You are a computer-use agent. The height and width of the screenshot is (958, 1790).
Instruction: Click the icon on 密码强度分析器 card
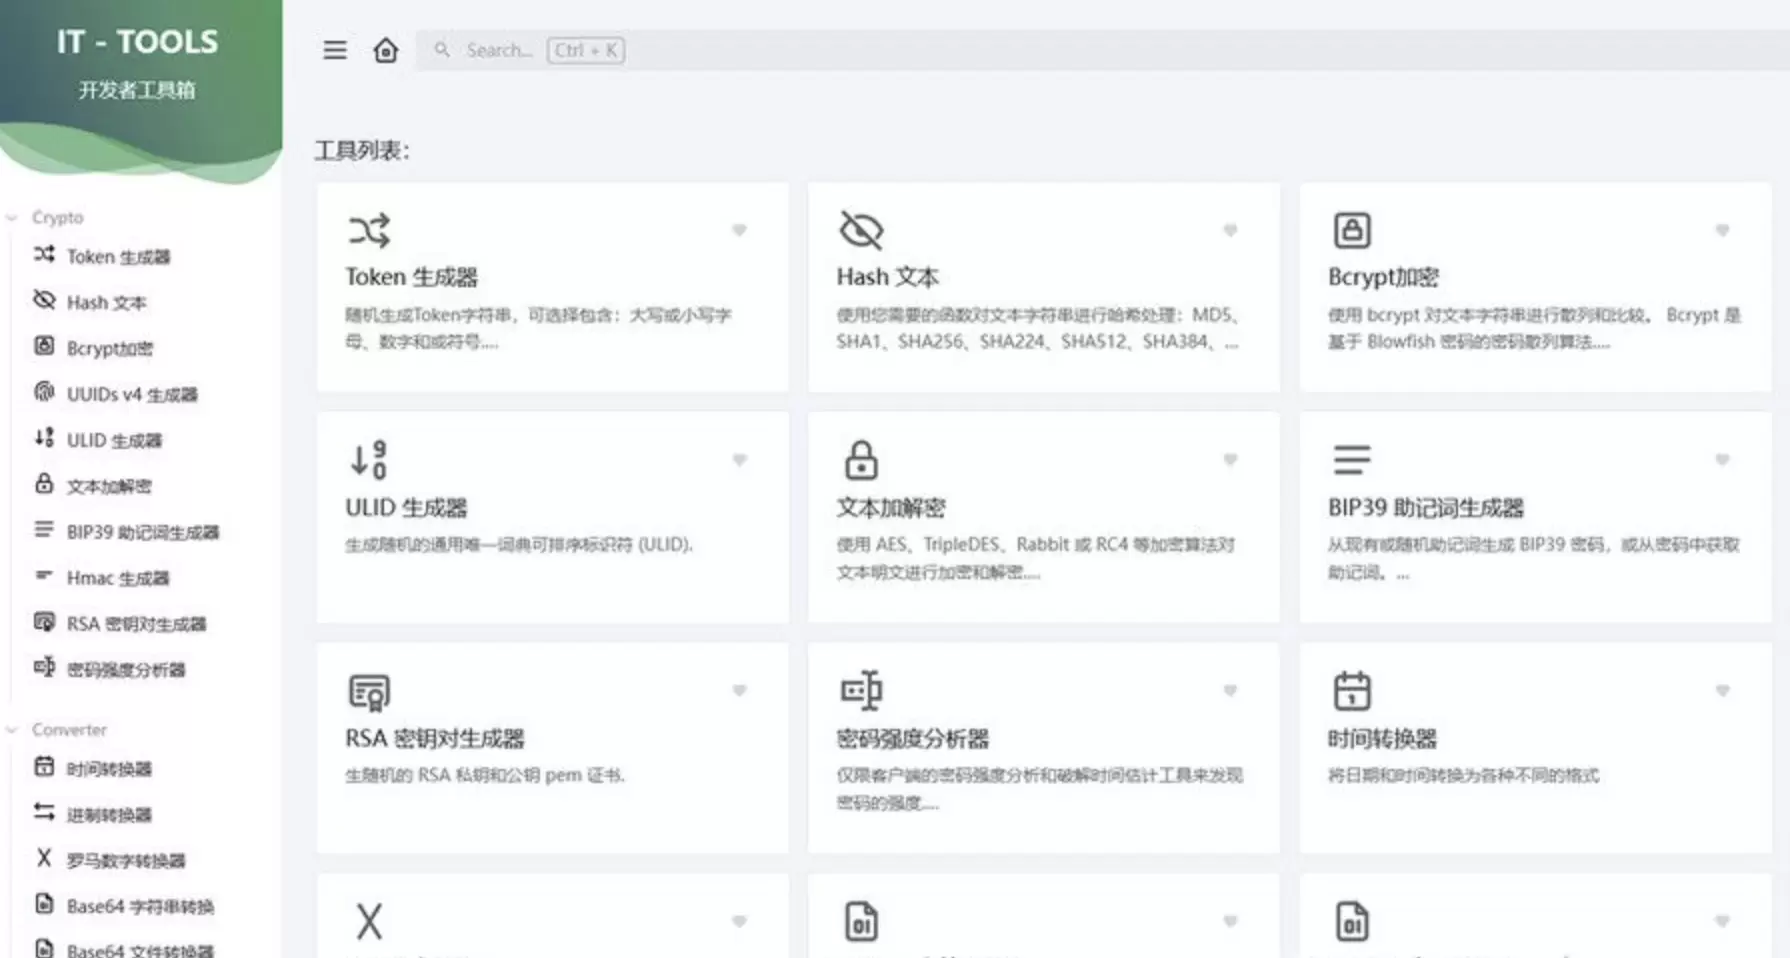[861, 690]
